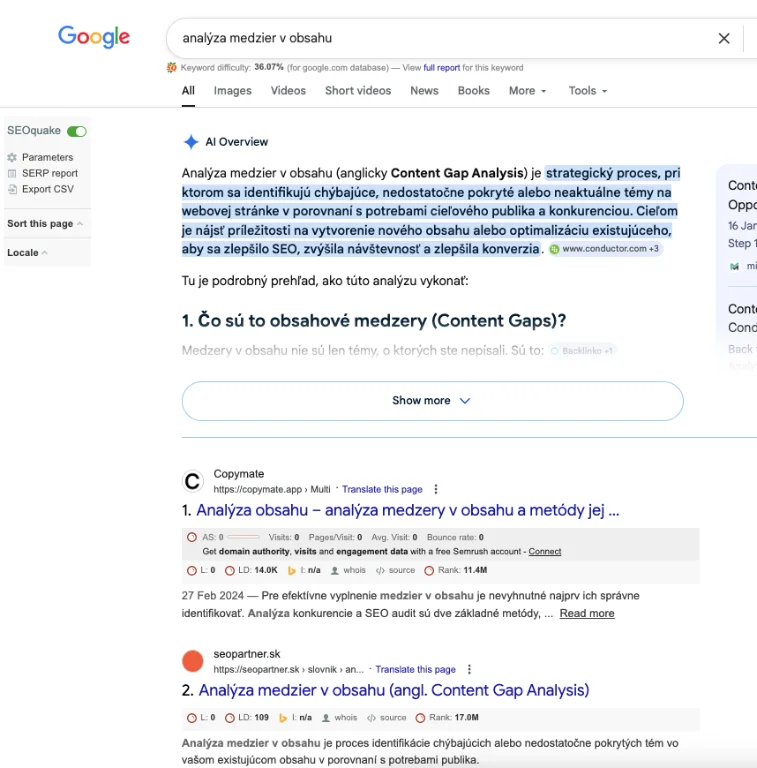Open the Tools dropdown
This screenshot has height=768, width=757.
coord(587,91)
